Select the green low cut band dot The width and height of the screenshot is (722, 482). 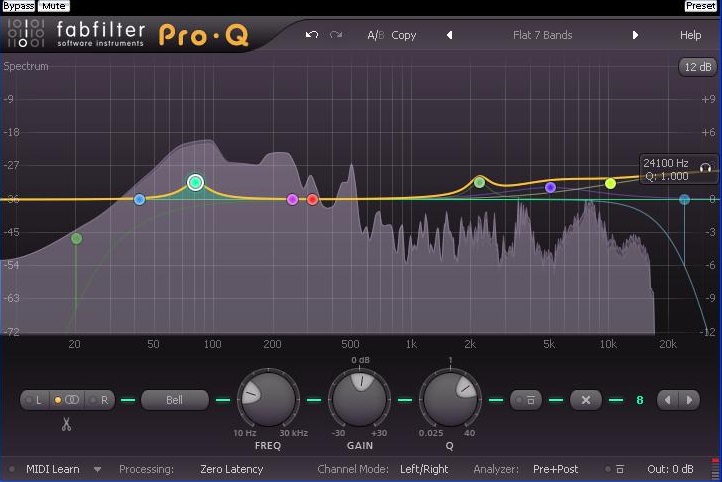point(76,238)
